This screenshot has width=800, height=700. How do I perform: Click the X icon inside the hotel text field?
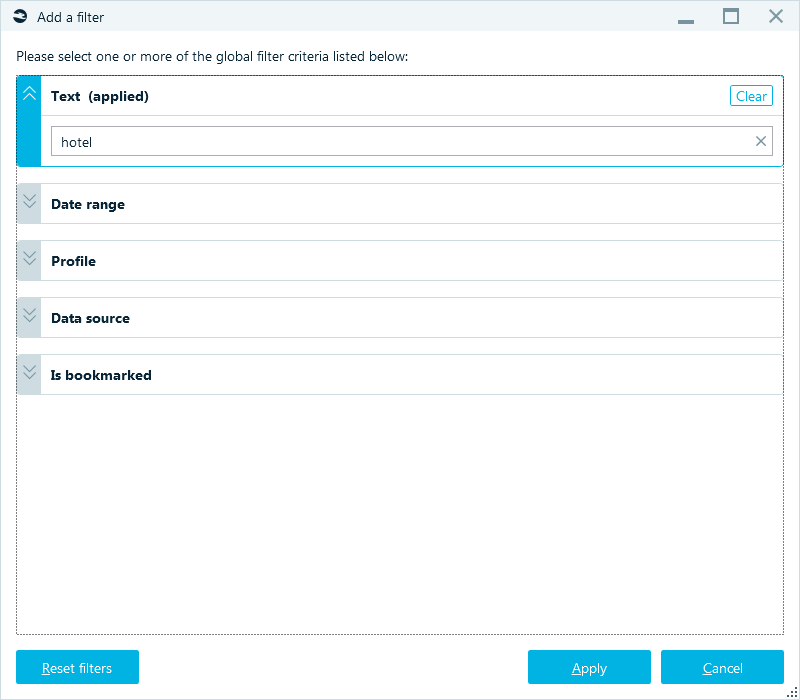761,141
